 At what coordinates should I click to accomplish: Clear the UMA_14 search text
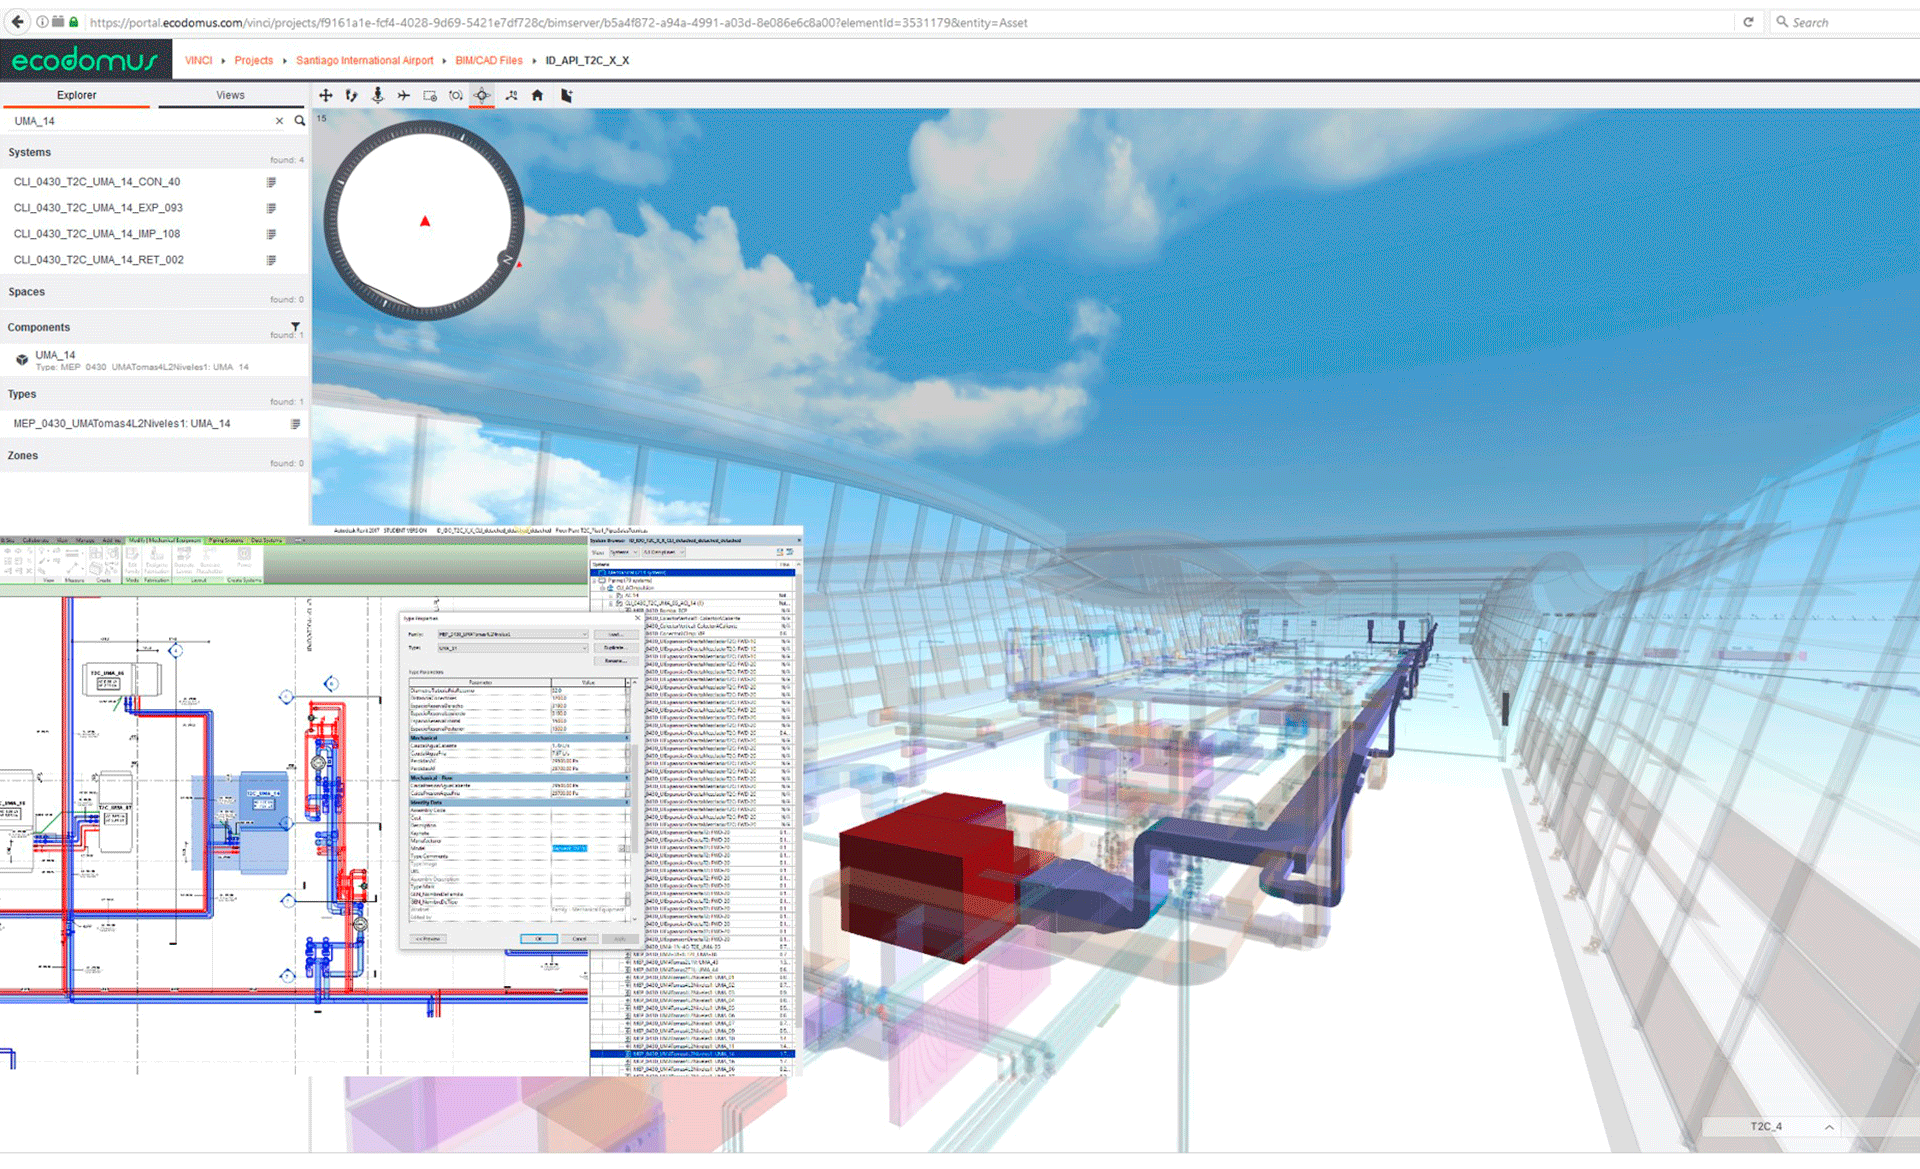279,121
